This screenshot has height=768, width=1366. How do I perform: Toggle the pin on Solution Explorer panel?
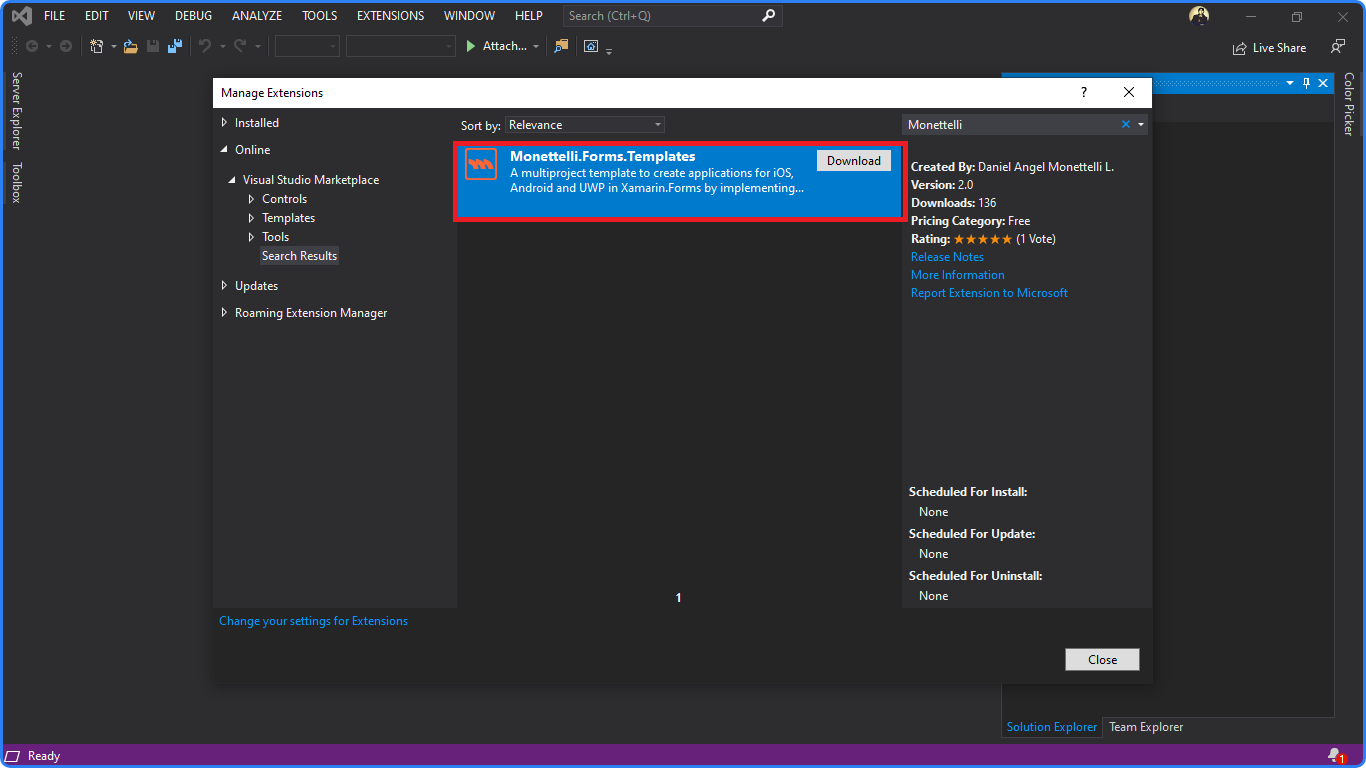point(1306,83)
